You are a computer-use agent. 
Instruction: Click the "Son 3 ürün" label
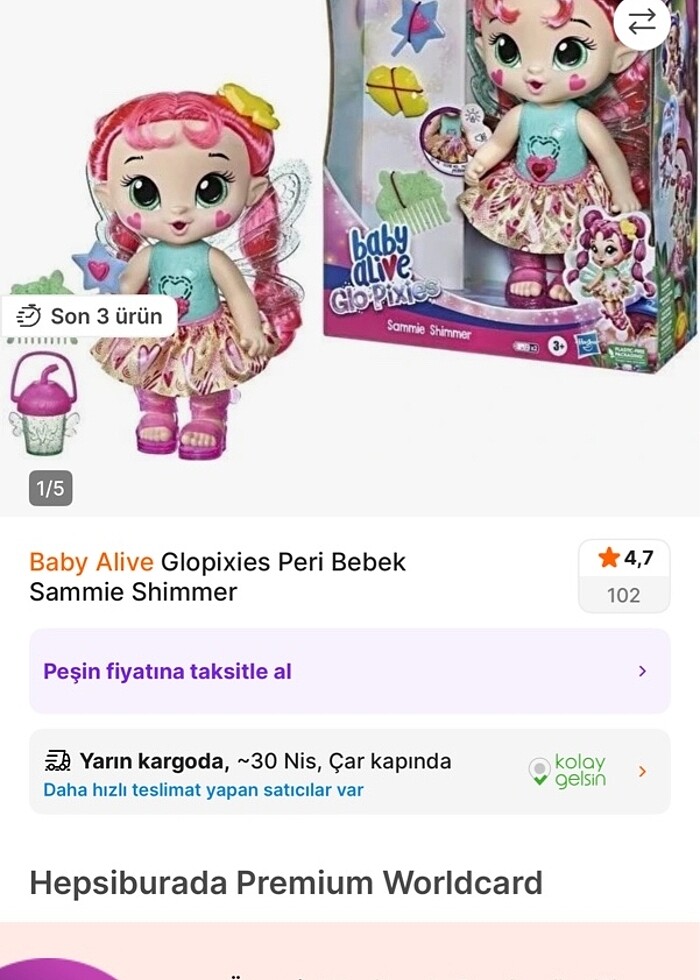point(106,317)
